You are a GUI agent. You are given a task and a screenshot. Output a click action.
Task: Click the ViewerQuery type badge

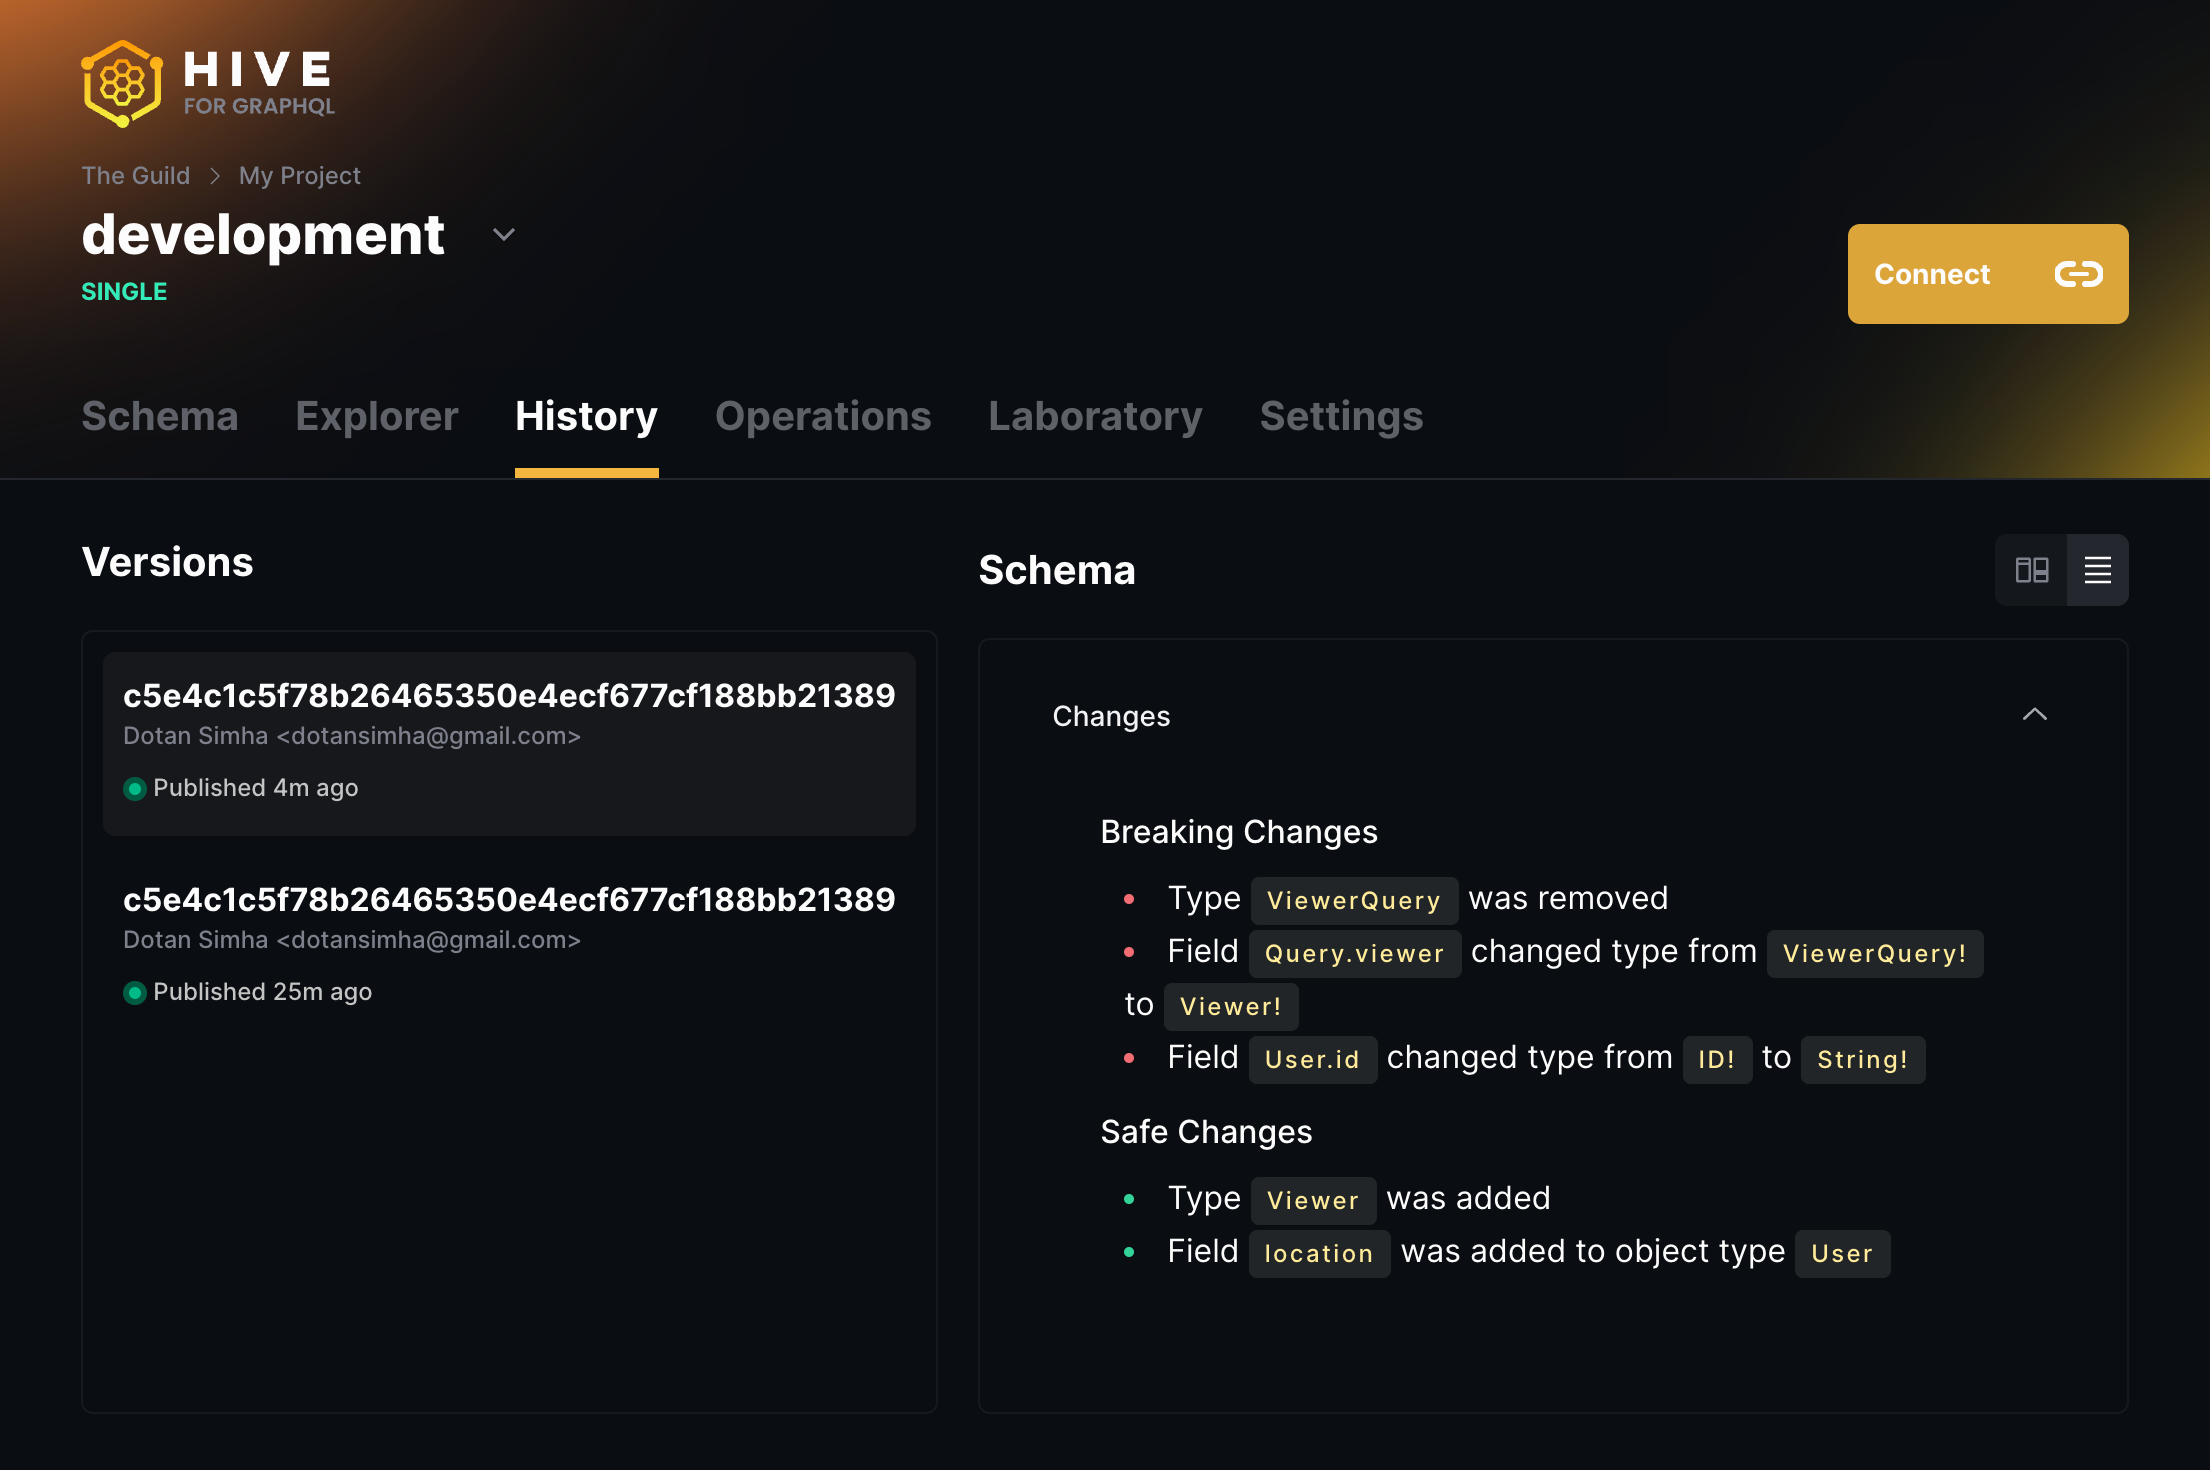[x=1352, y=899]
